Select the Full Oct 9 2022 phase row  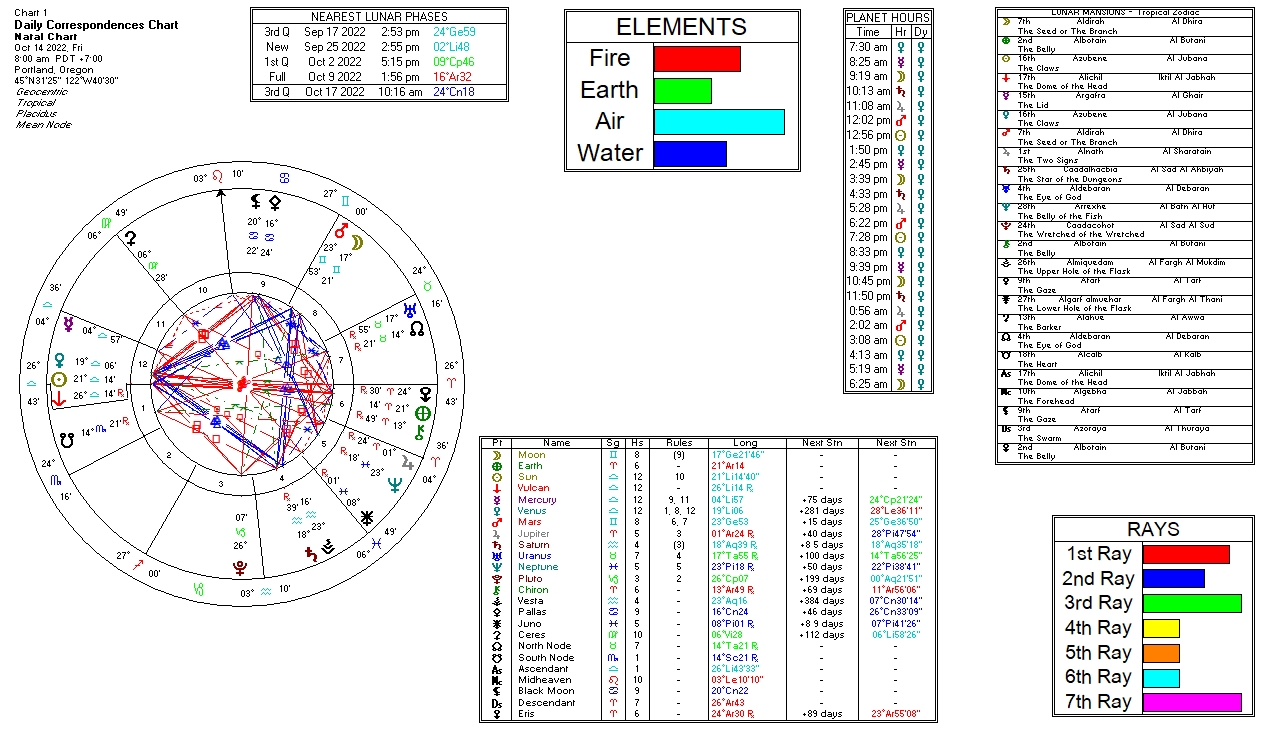379,76
